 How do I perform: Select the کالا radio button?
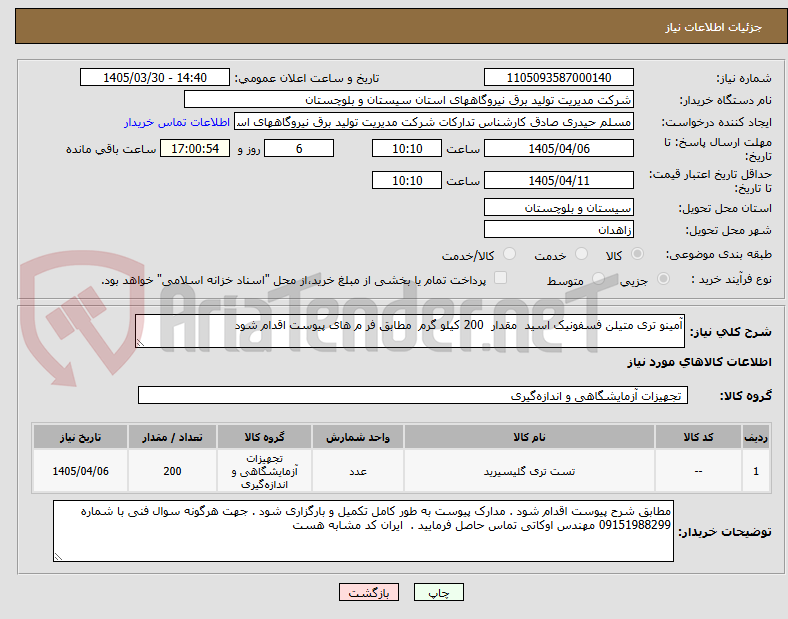pyautogui.click(x=637, y=254)
